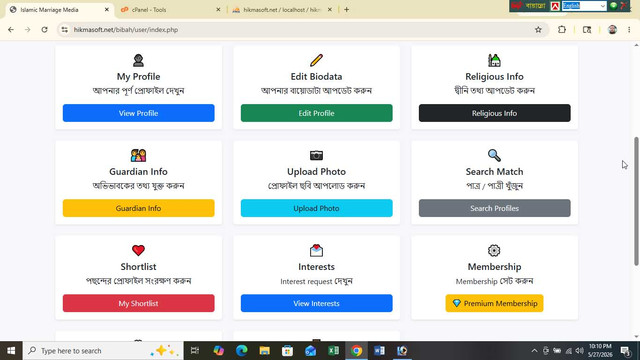The width and height of the screenshot is (640, 360).
Task: Open Word from taskbar
Action: (379, 351)
